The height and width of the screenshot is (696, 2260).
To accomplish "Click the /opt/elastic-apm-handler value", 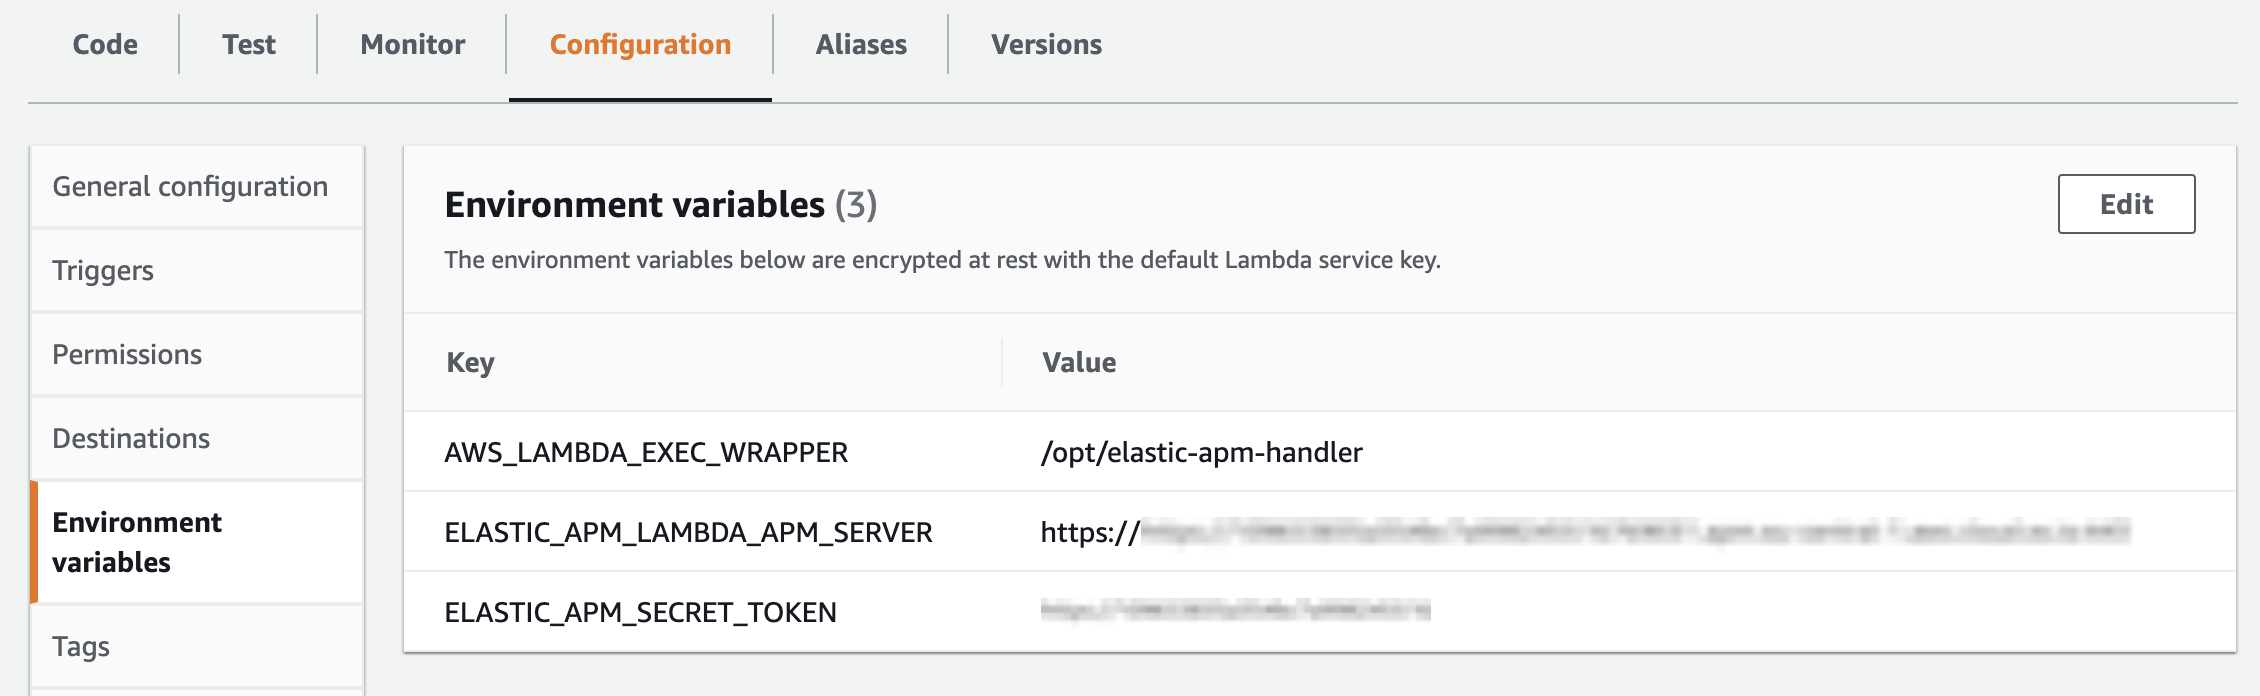I will pyautogui.click(x=1201, y=452).
